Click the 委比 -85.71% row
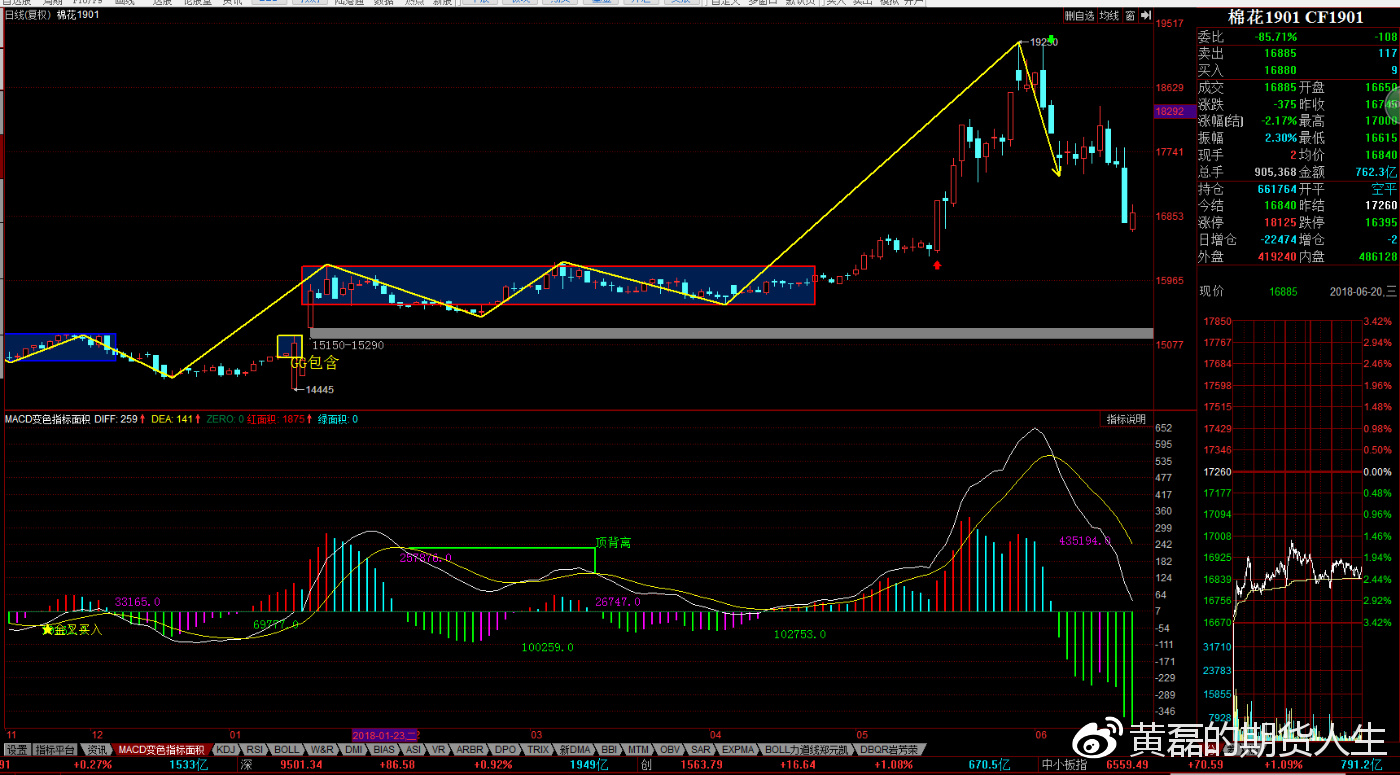The image size is (1400, 775). click(1297, 37)
